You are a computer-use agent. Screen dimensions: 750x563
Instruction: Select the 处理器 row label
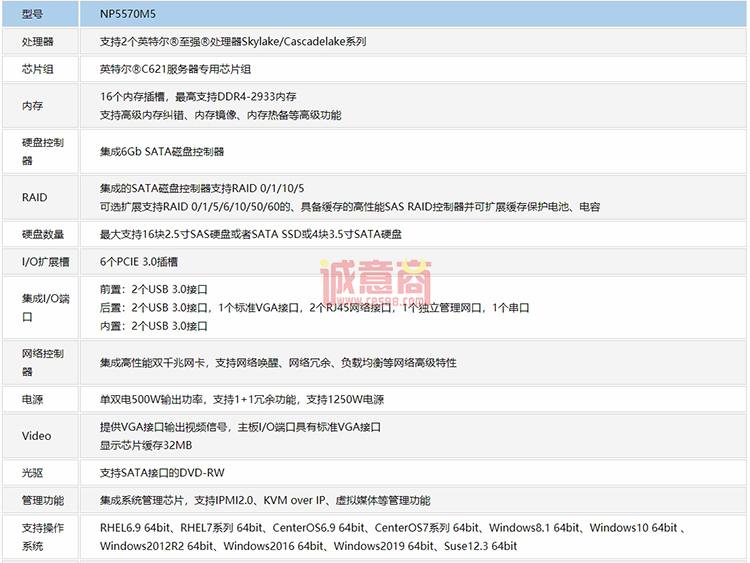point(38,42)
